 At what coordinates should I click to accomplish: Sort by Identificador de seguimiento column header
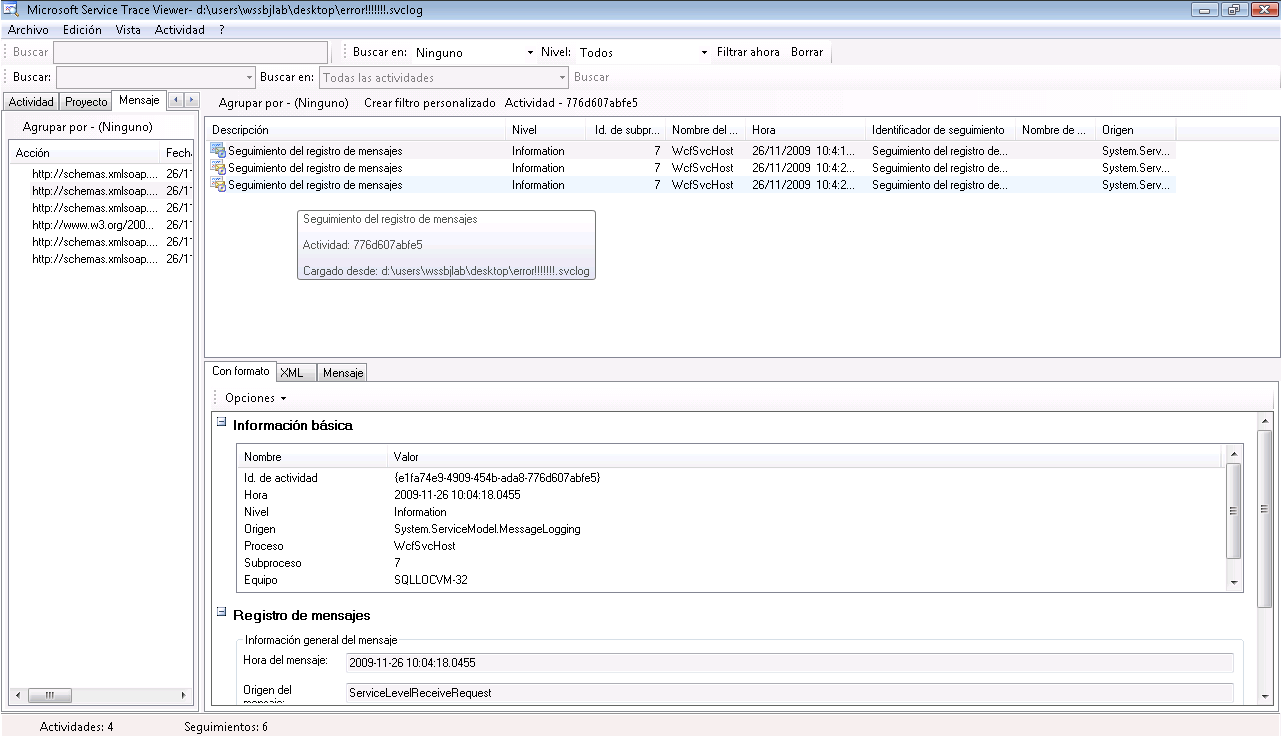tap(940, 130)
